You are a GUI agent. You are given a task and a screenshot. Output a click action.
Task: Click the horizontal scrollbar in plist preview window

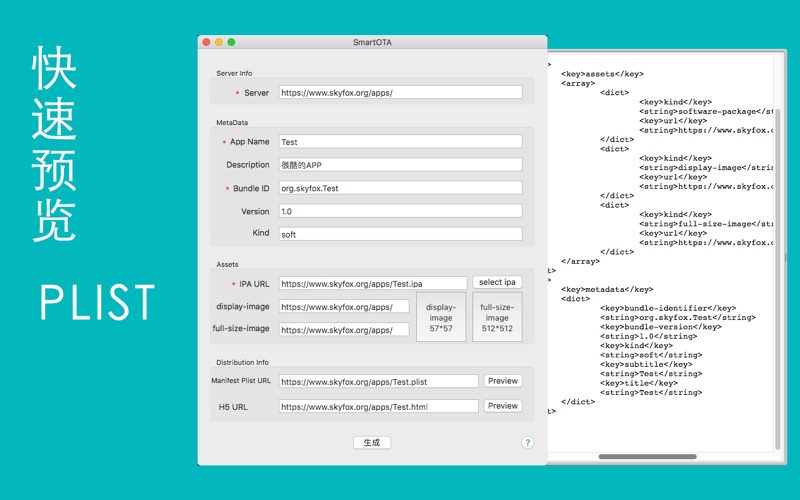[x=647, y=457]
